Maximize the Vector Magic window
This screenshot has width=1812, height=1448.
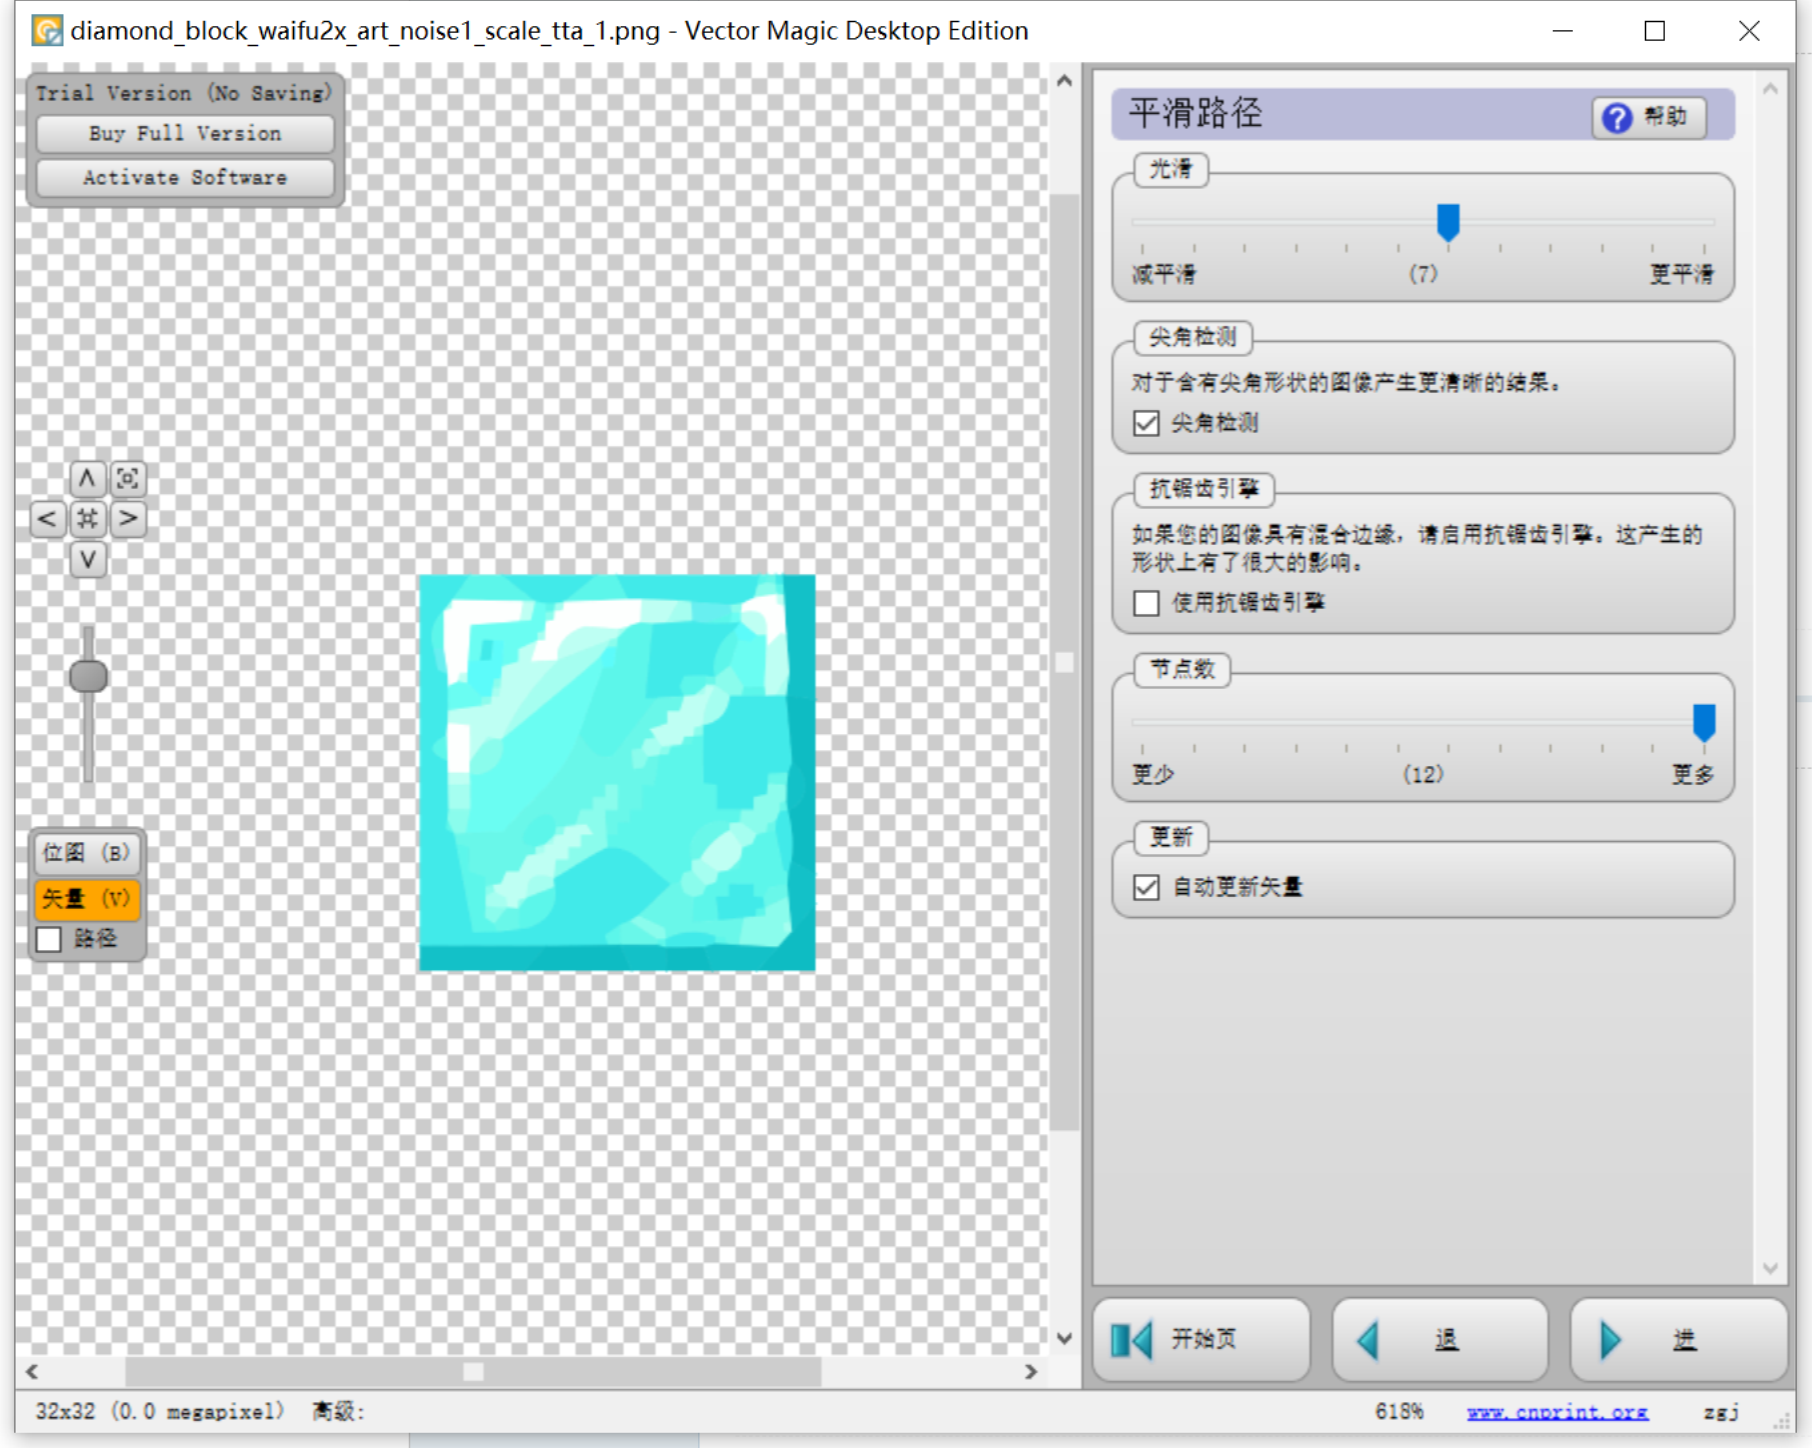1655,31
